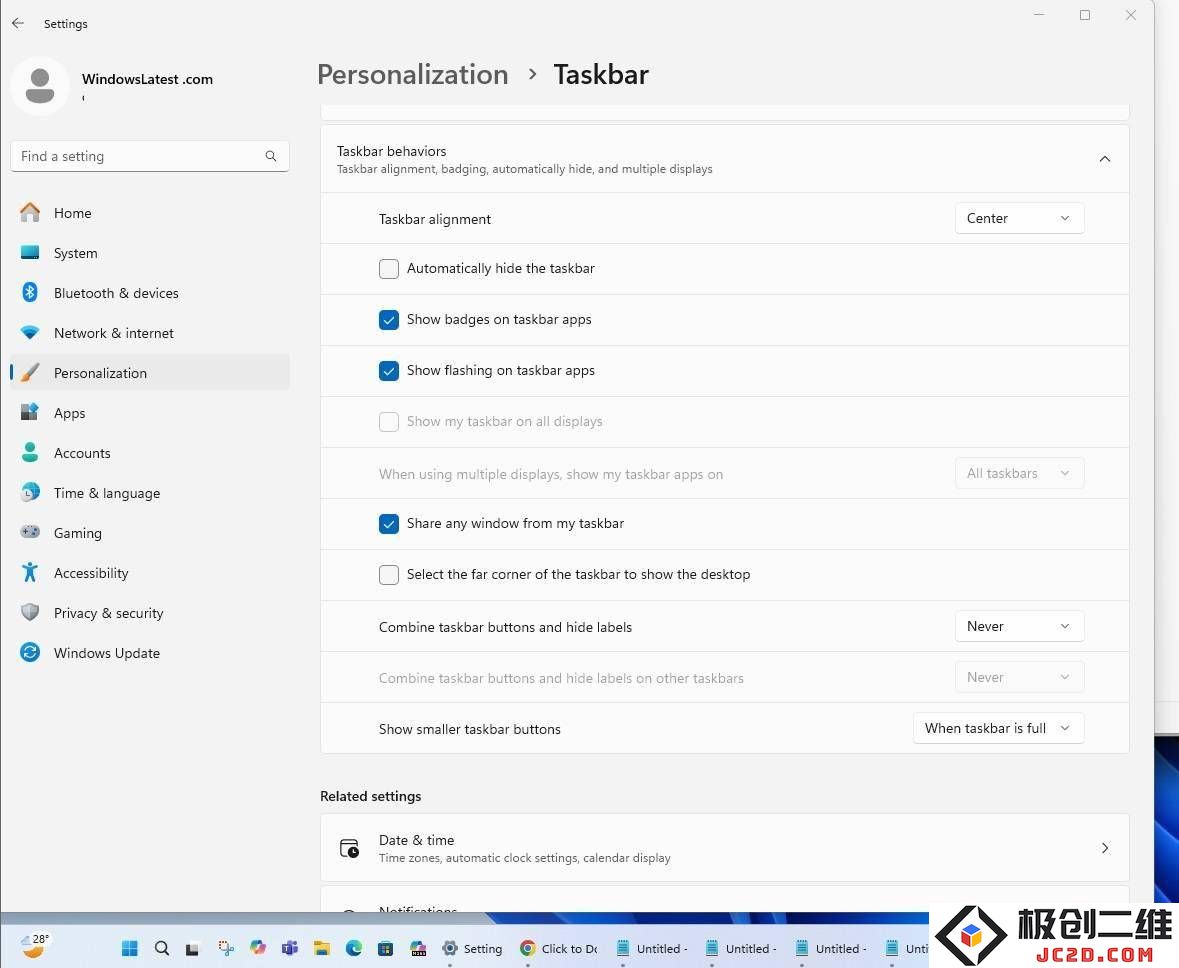
Task: Open Microsoft Store from the taskbar
Action: click(386, 948)
